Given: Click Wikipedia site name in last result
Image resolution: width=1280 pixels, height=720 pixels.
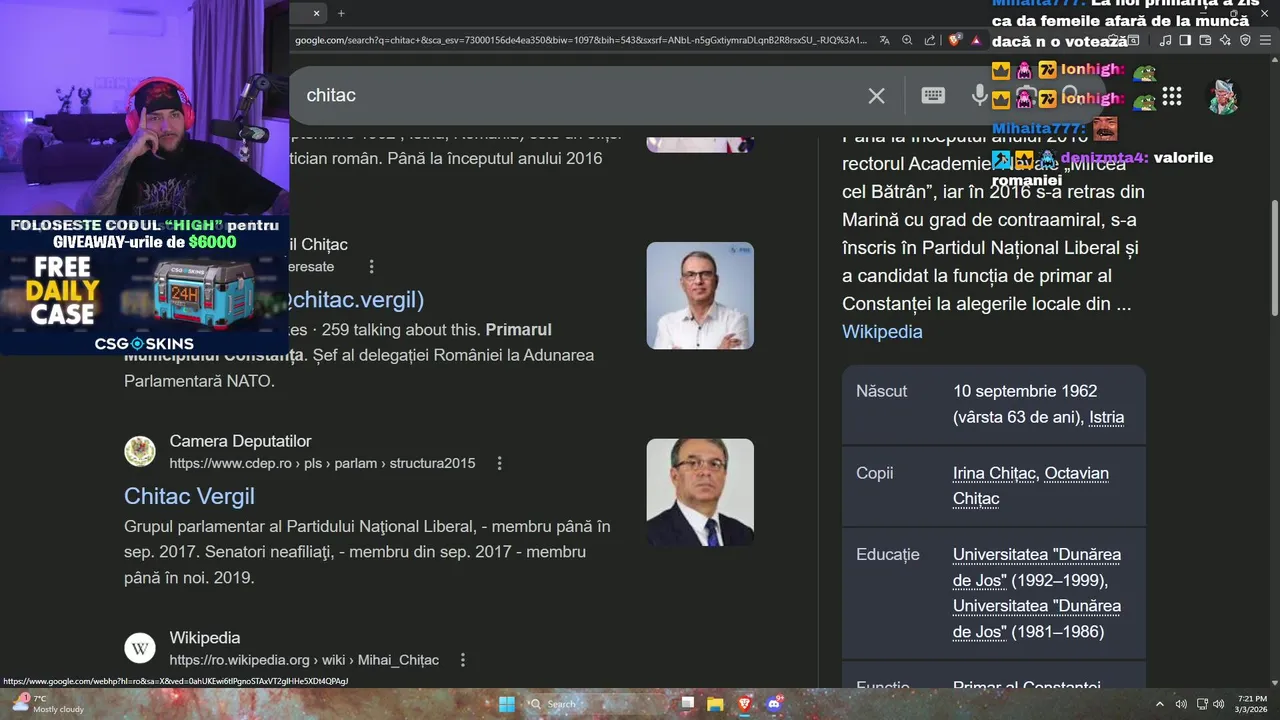Looking at the screenshot, I should [x=205, y=638].
